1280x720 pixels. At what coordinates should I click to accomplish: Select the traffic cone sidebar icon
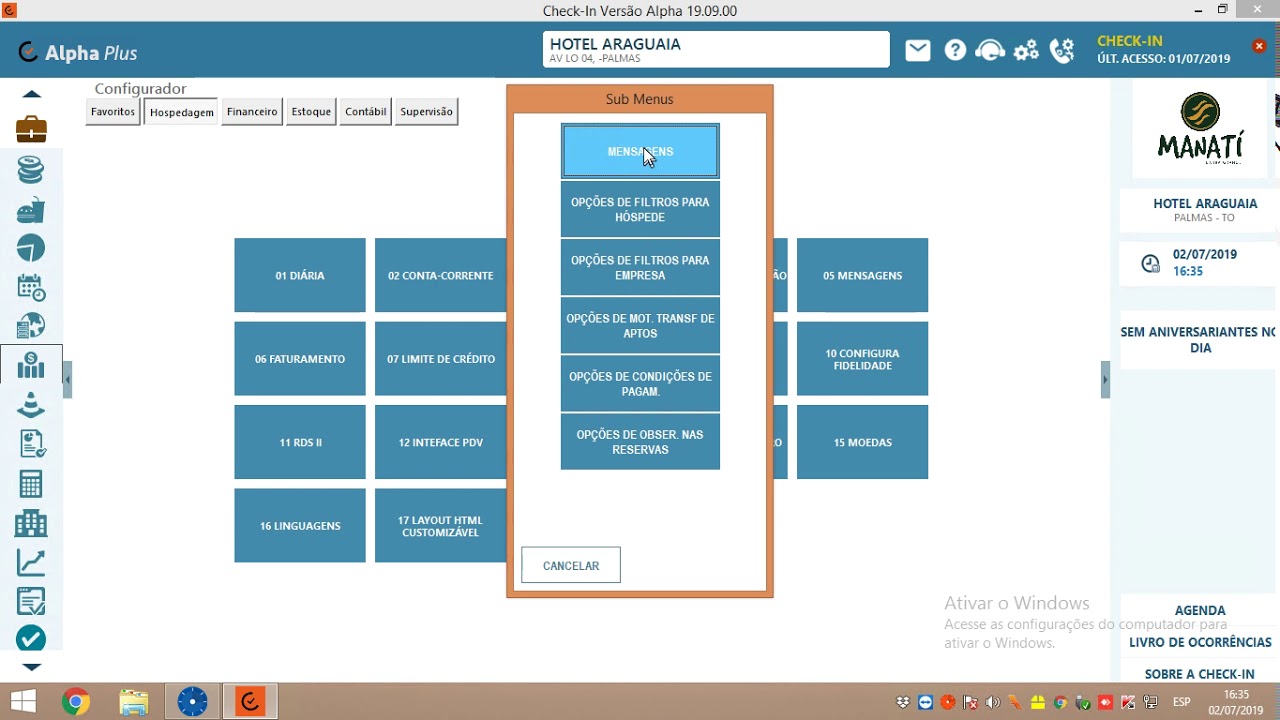[x=31, y=404]
